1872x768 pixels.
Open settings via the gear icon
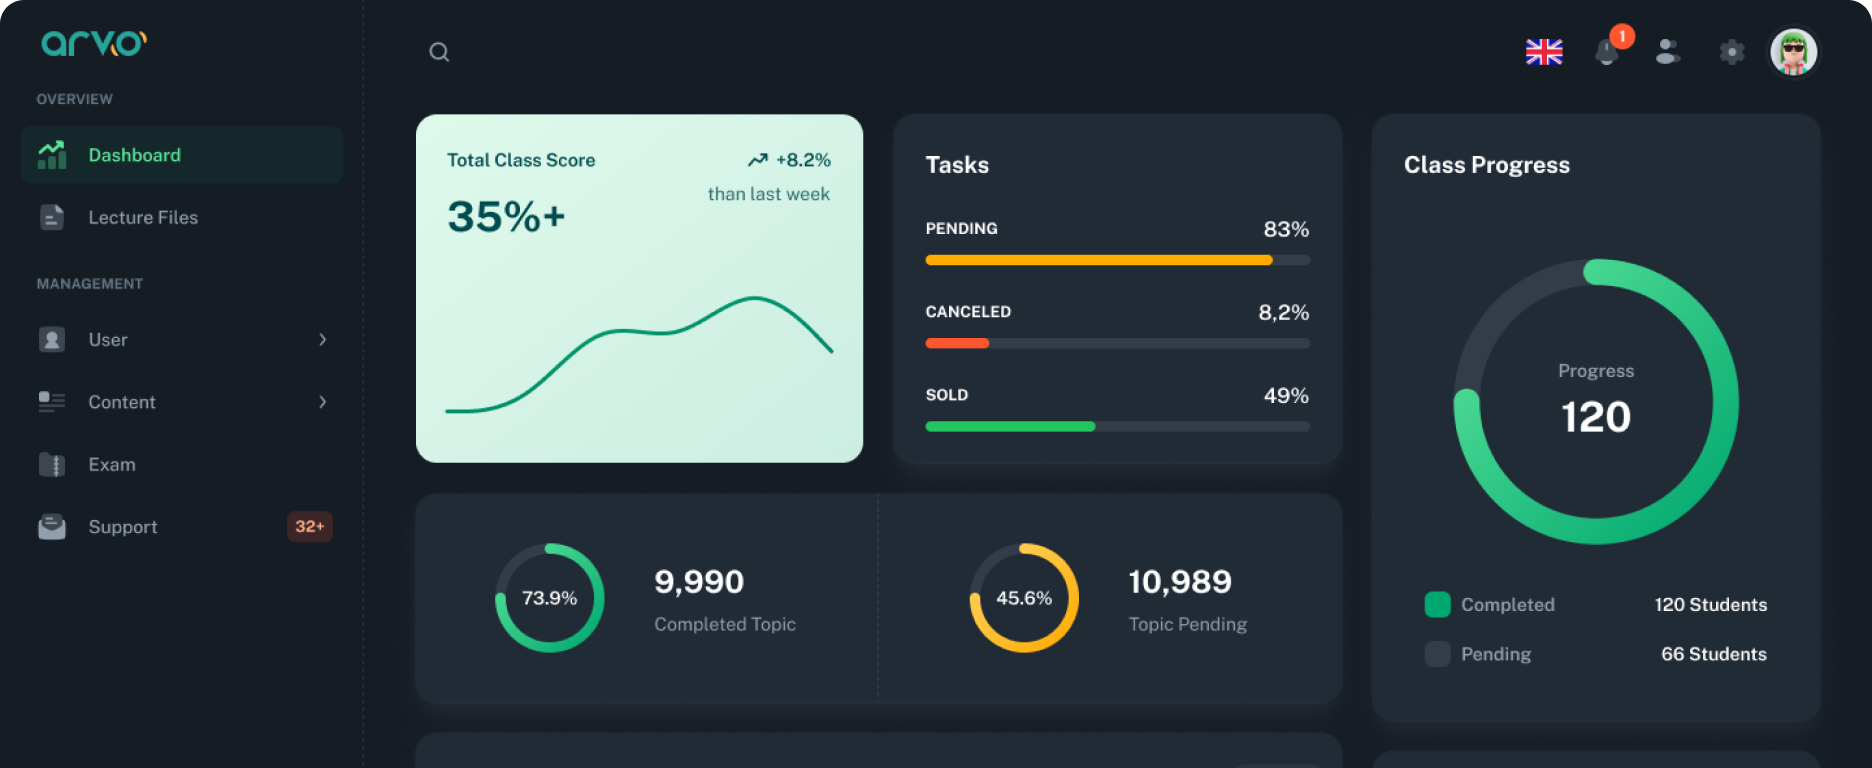click(x=1731, y=52)
